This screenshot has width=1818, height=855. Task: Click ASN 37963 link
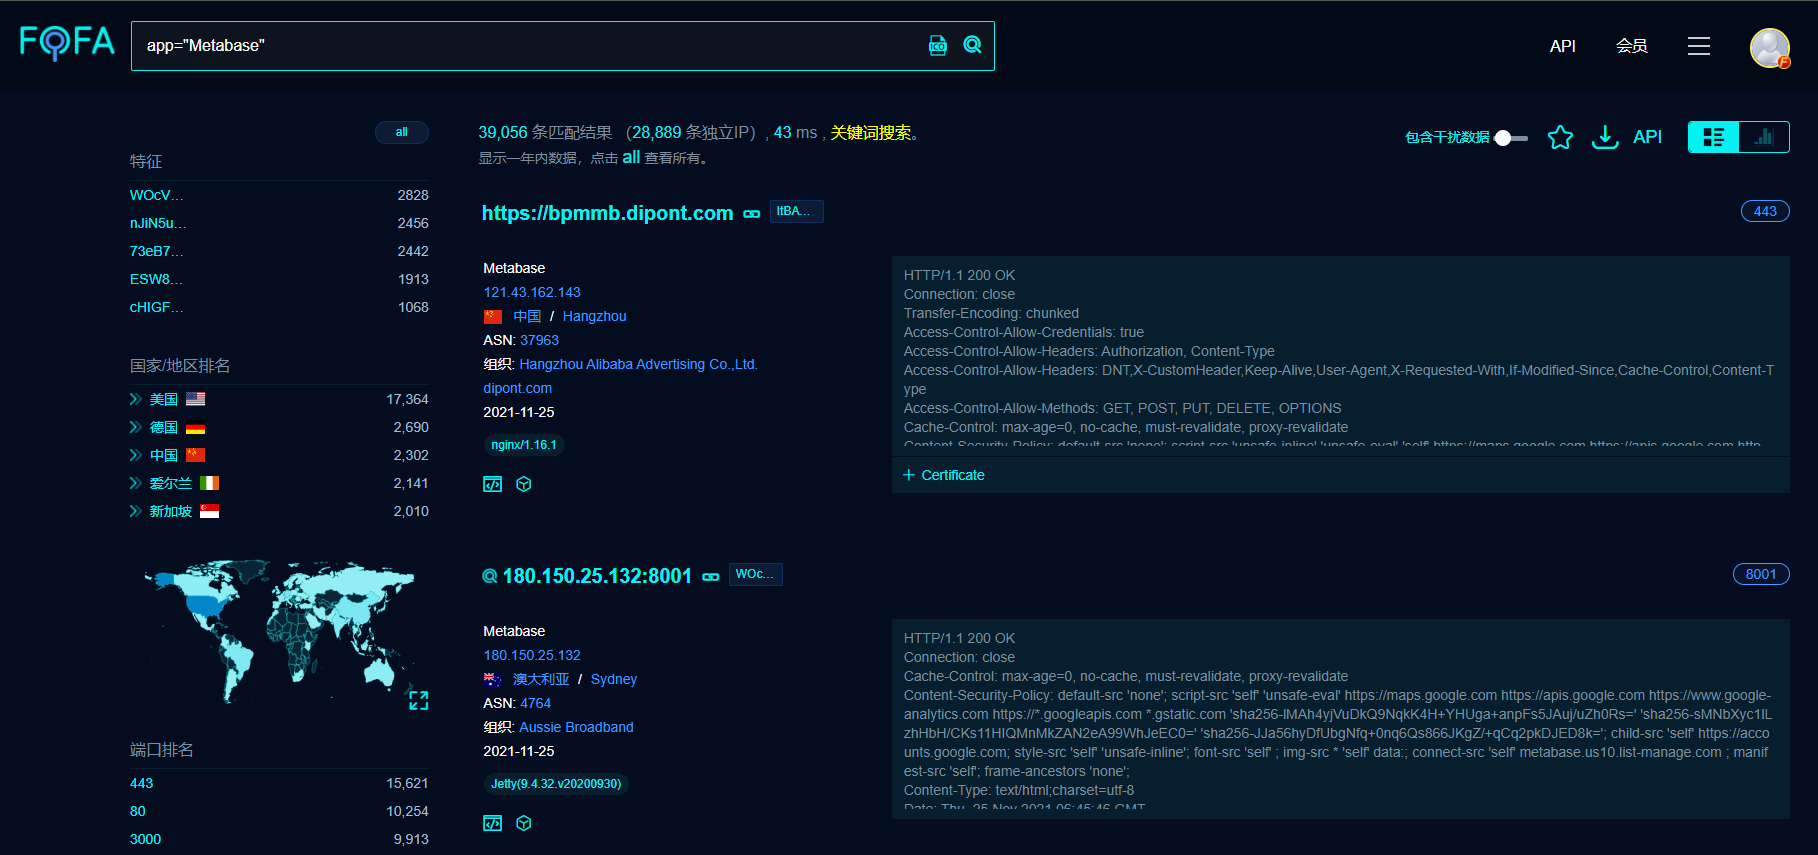tap(539, 340)
